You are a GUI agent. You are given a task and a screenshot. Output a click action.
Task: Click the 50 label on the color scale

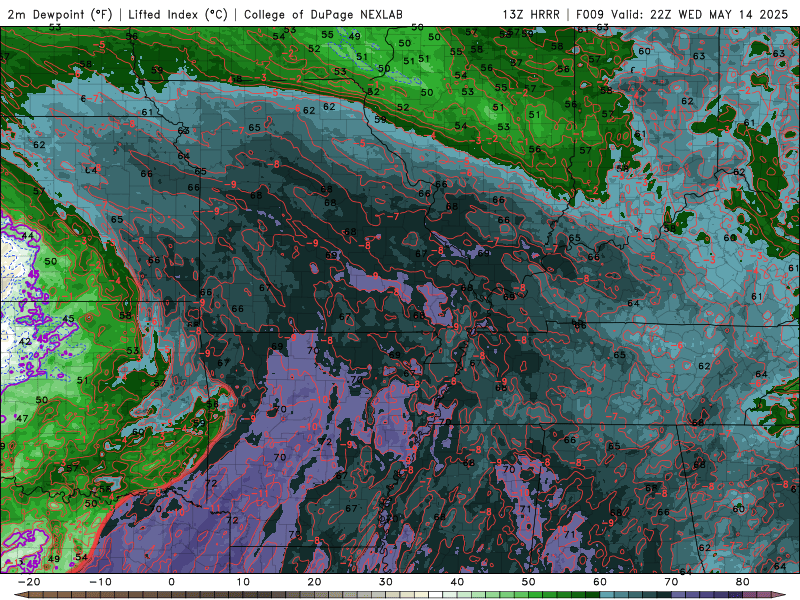click(529, 582)
